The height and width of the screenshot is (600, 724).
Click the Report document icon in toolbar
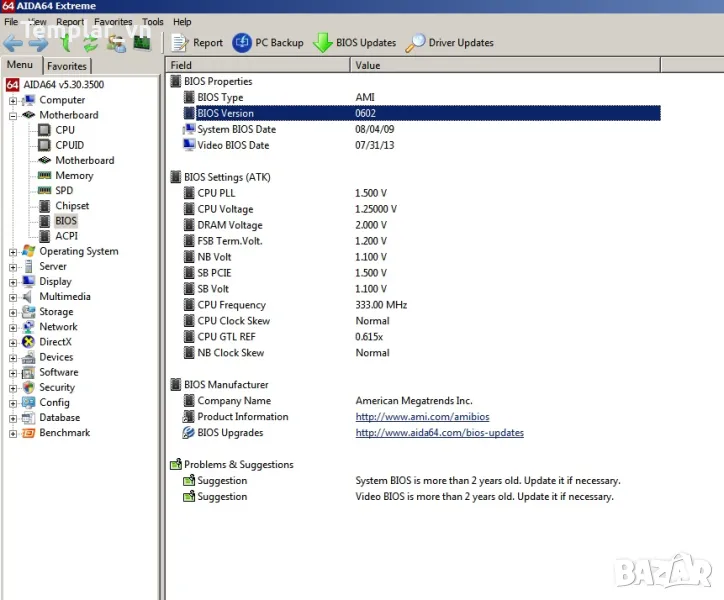coord(180,43)
